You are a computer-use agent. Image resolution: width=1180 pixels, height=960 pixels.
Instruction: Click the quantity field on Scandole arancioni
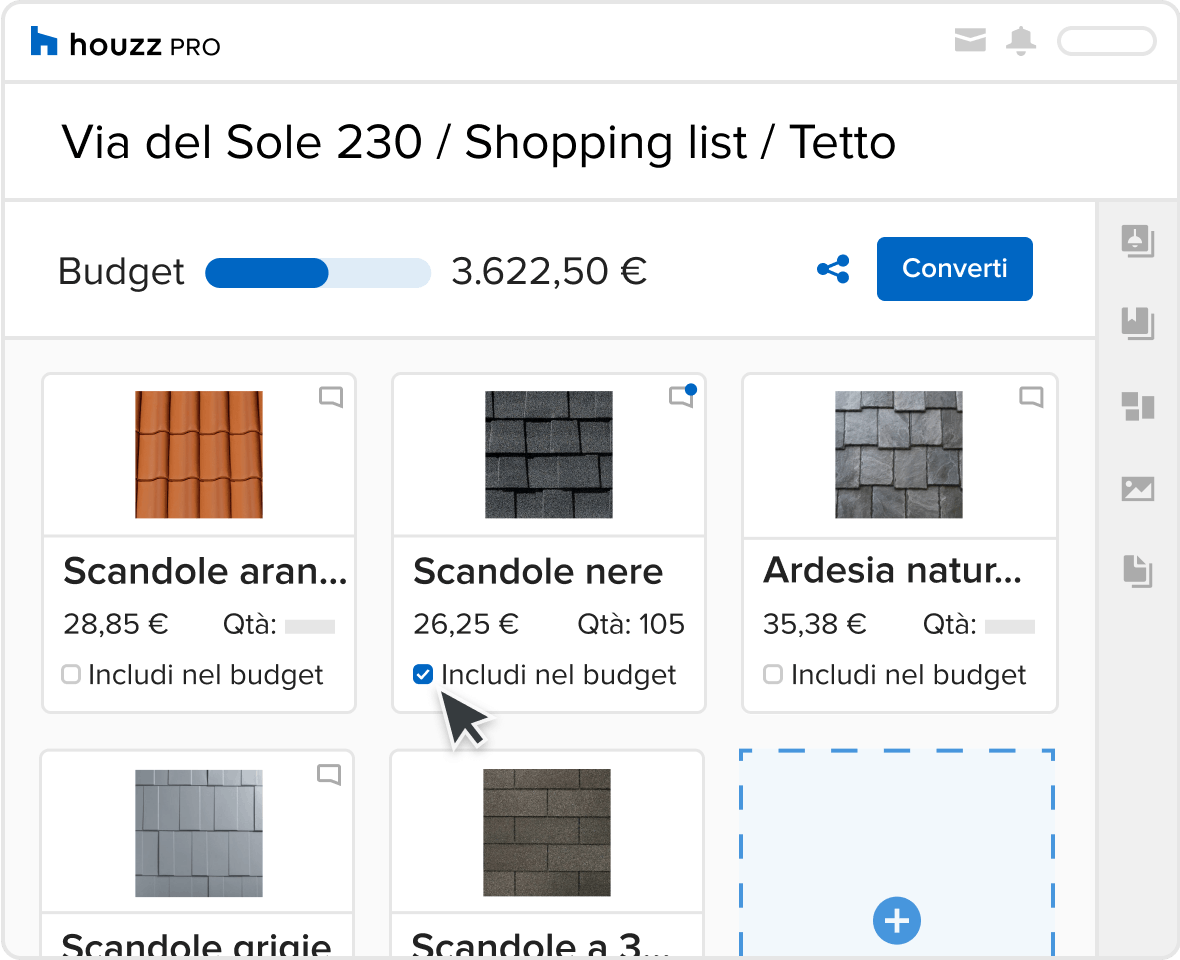point(309,626)
